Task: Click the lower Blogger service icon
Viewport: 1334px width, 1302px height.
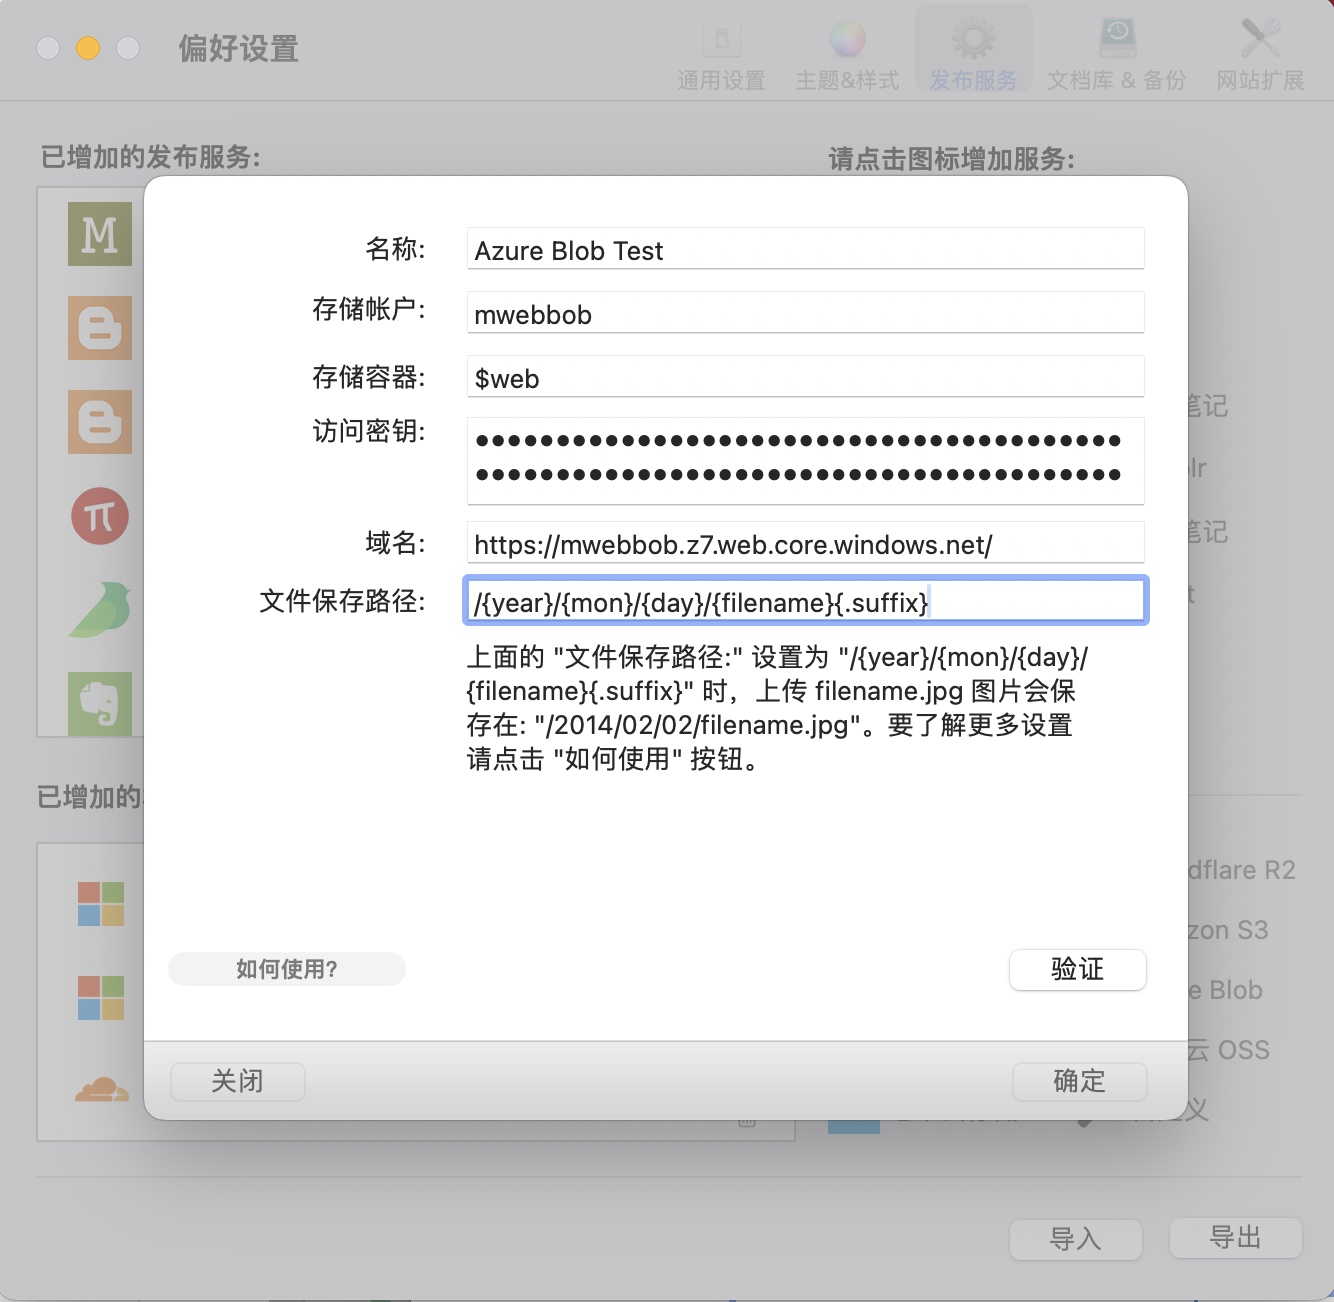Action: point(100,422)
